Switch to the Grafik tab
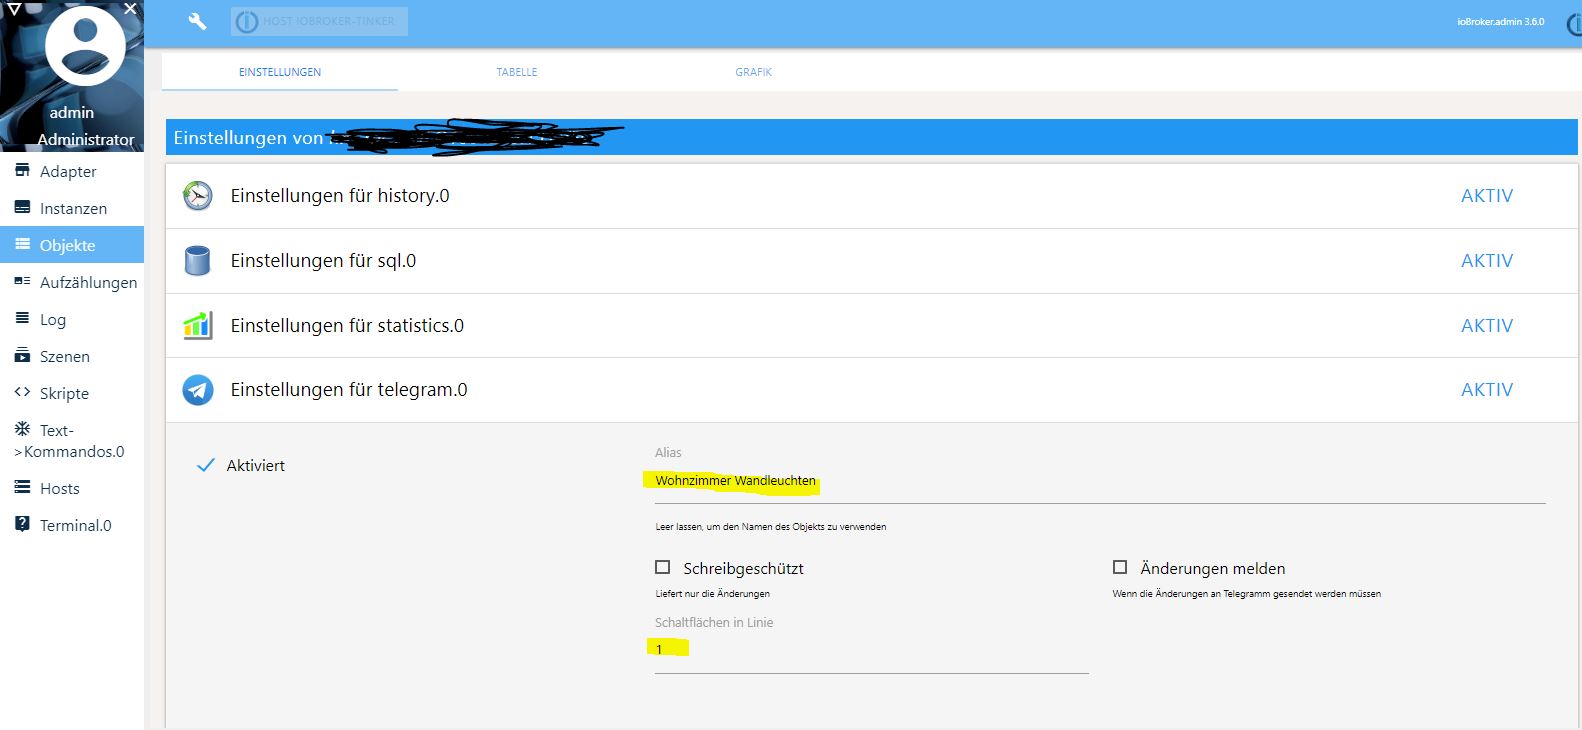Image resolution: width=1582 pixels, height=730 pixels. click(x=754, y=72)
